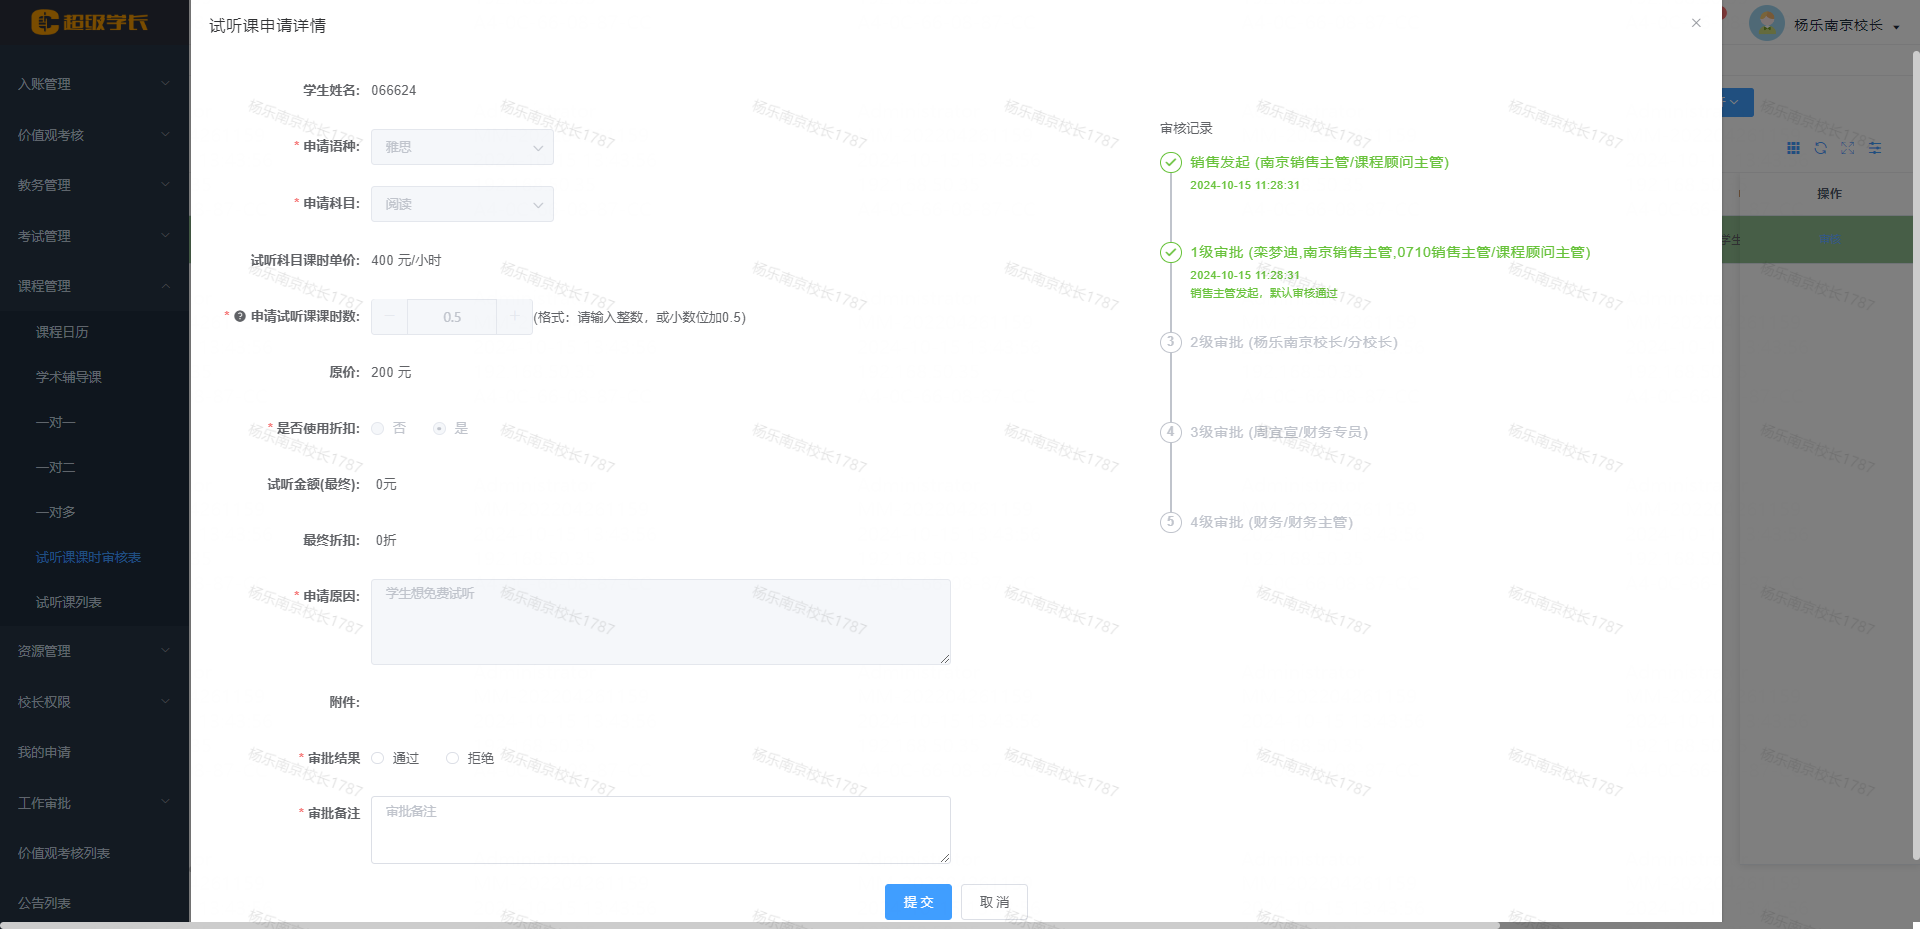Screen dimensions: 1920x929
Task: Click the plus stepper to increase 课时数
Action: click(514, 316)
